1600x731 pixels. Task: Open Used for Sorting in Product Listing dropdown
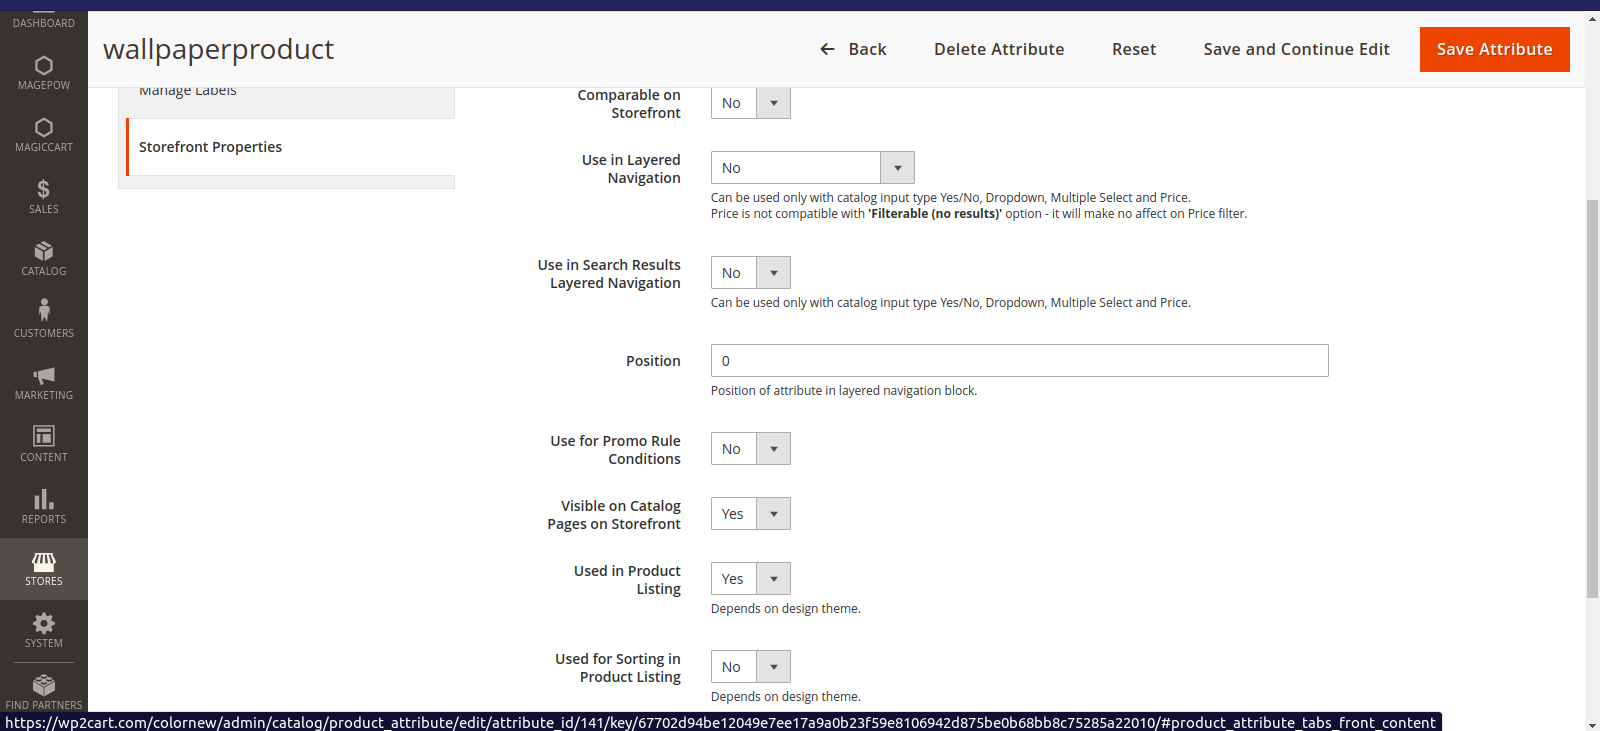point(750,667)
